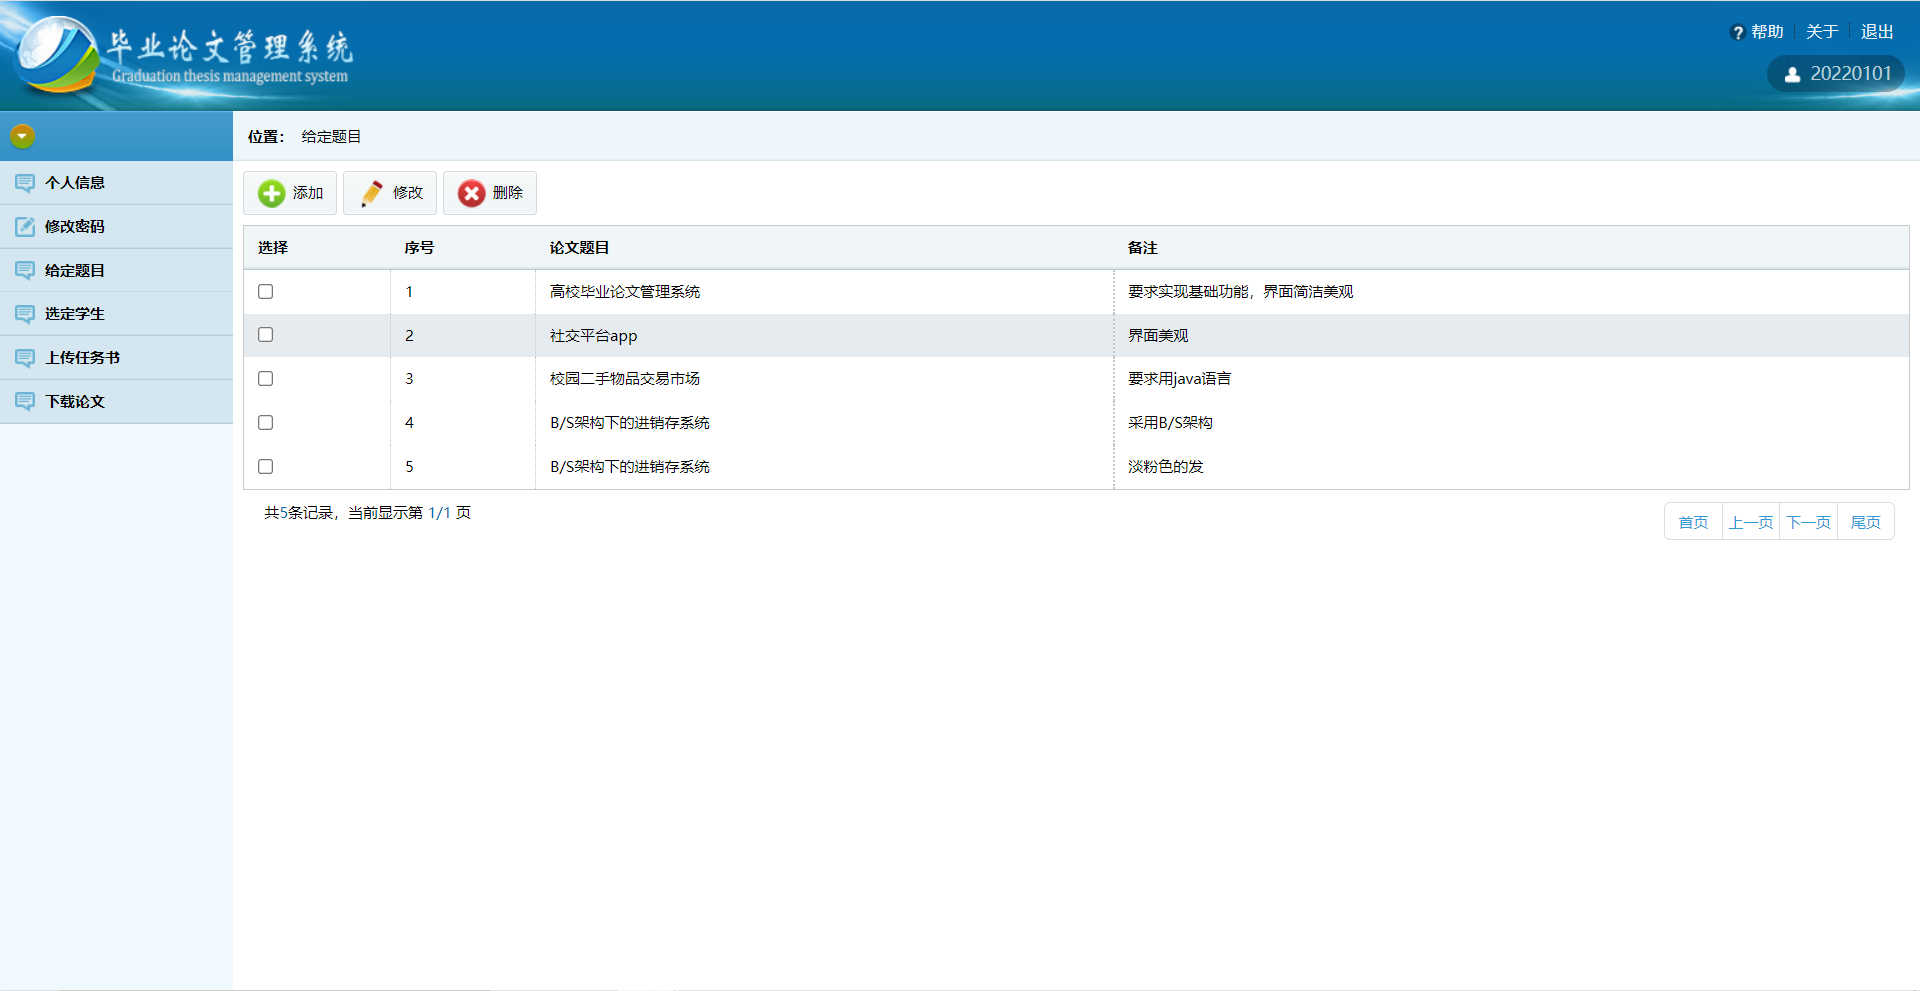Open 给定题目 menu item

116,270
